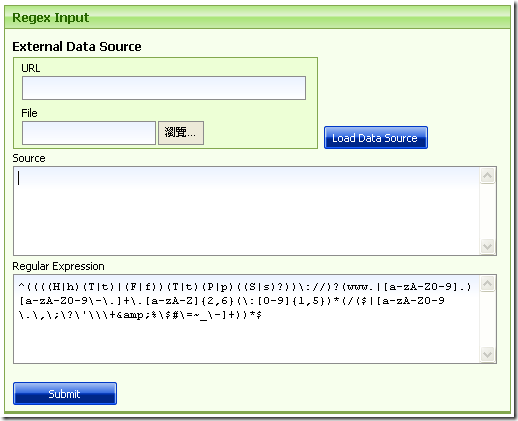Click inside the Source text area
The width and height of the screenshot is (518, 421).
246,211
